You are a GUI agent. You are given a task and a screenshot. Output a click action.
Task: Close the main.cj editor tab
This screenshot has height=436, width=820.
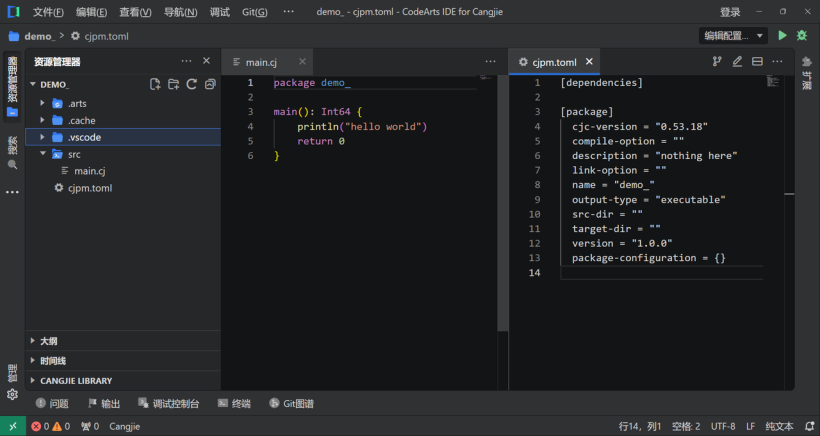tap(302, 62)
